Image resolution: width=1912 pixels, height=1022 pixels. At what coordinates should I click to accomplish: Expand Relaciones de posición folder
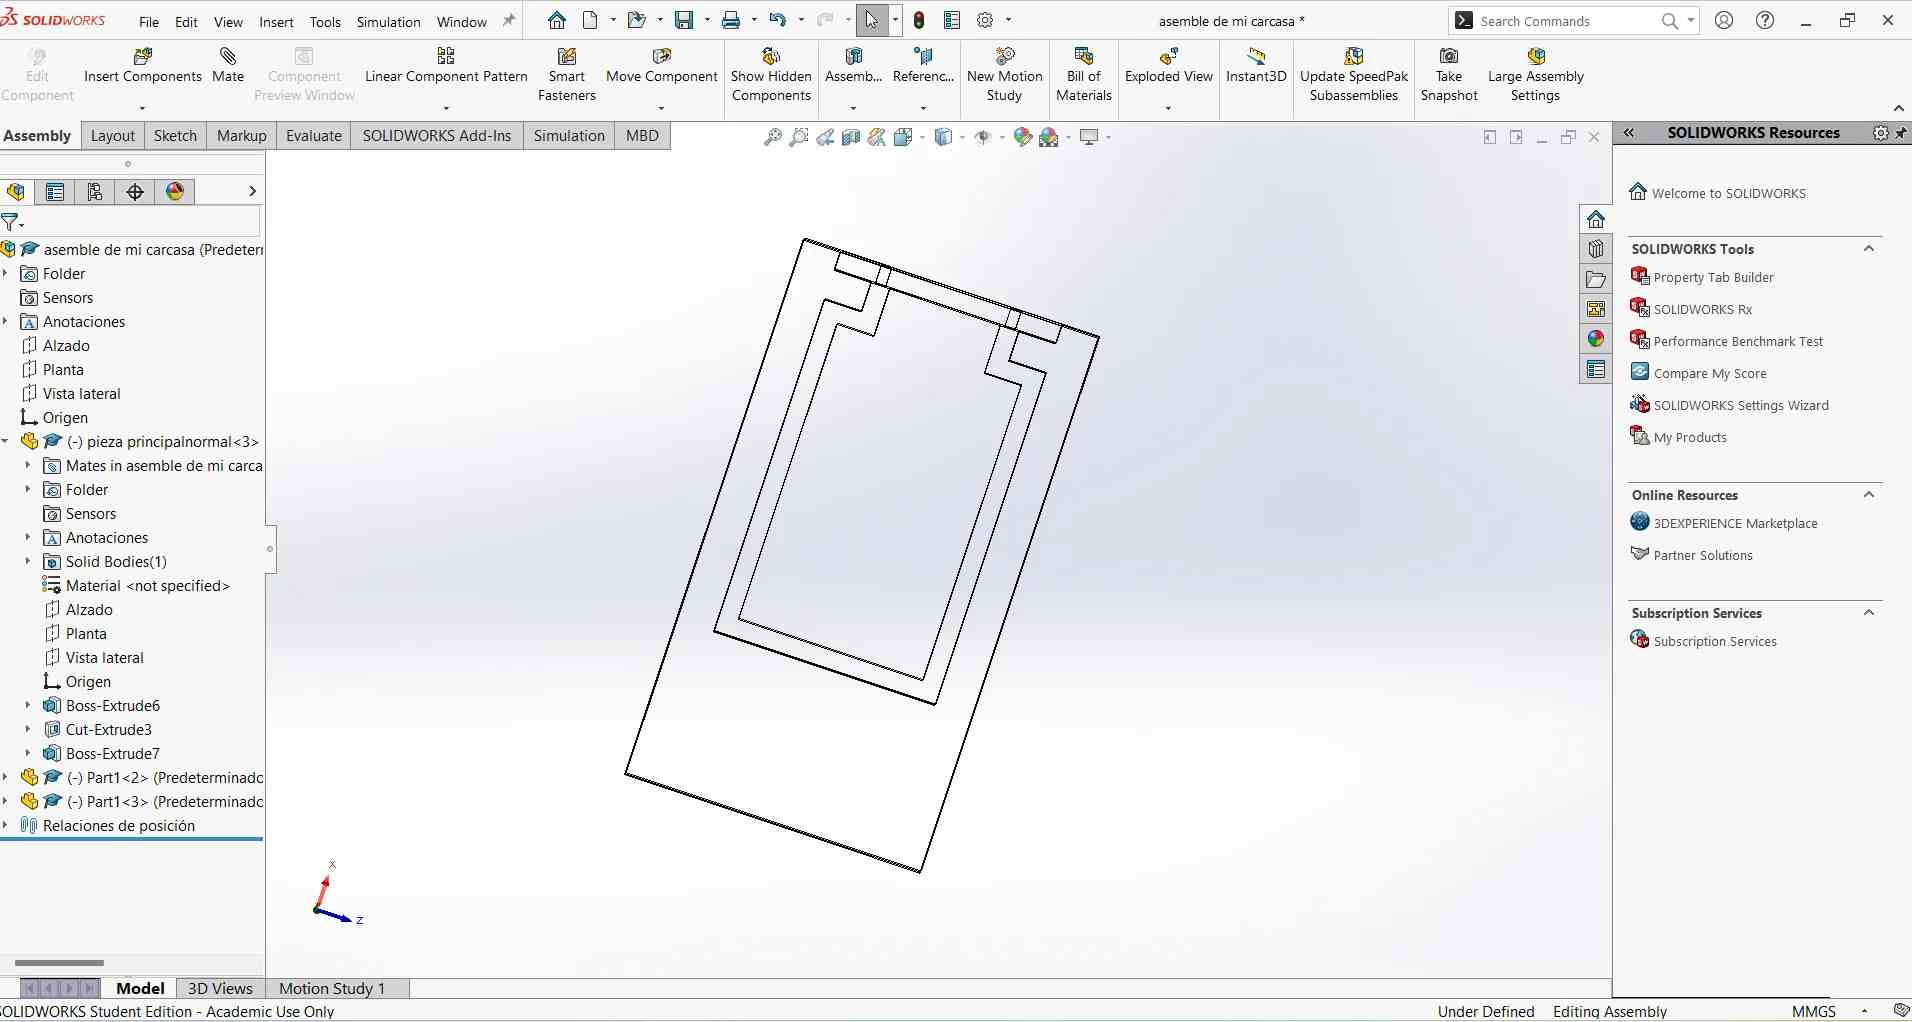click(x=6, y=826)
